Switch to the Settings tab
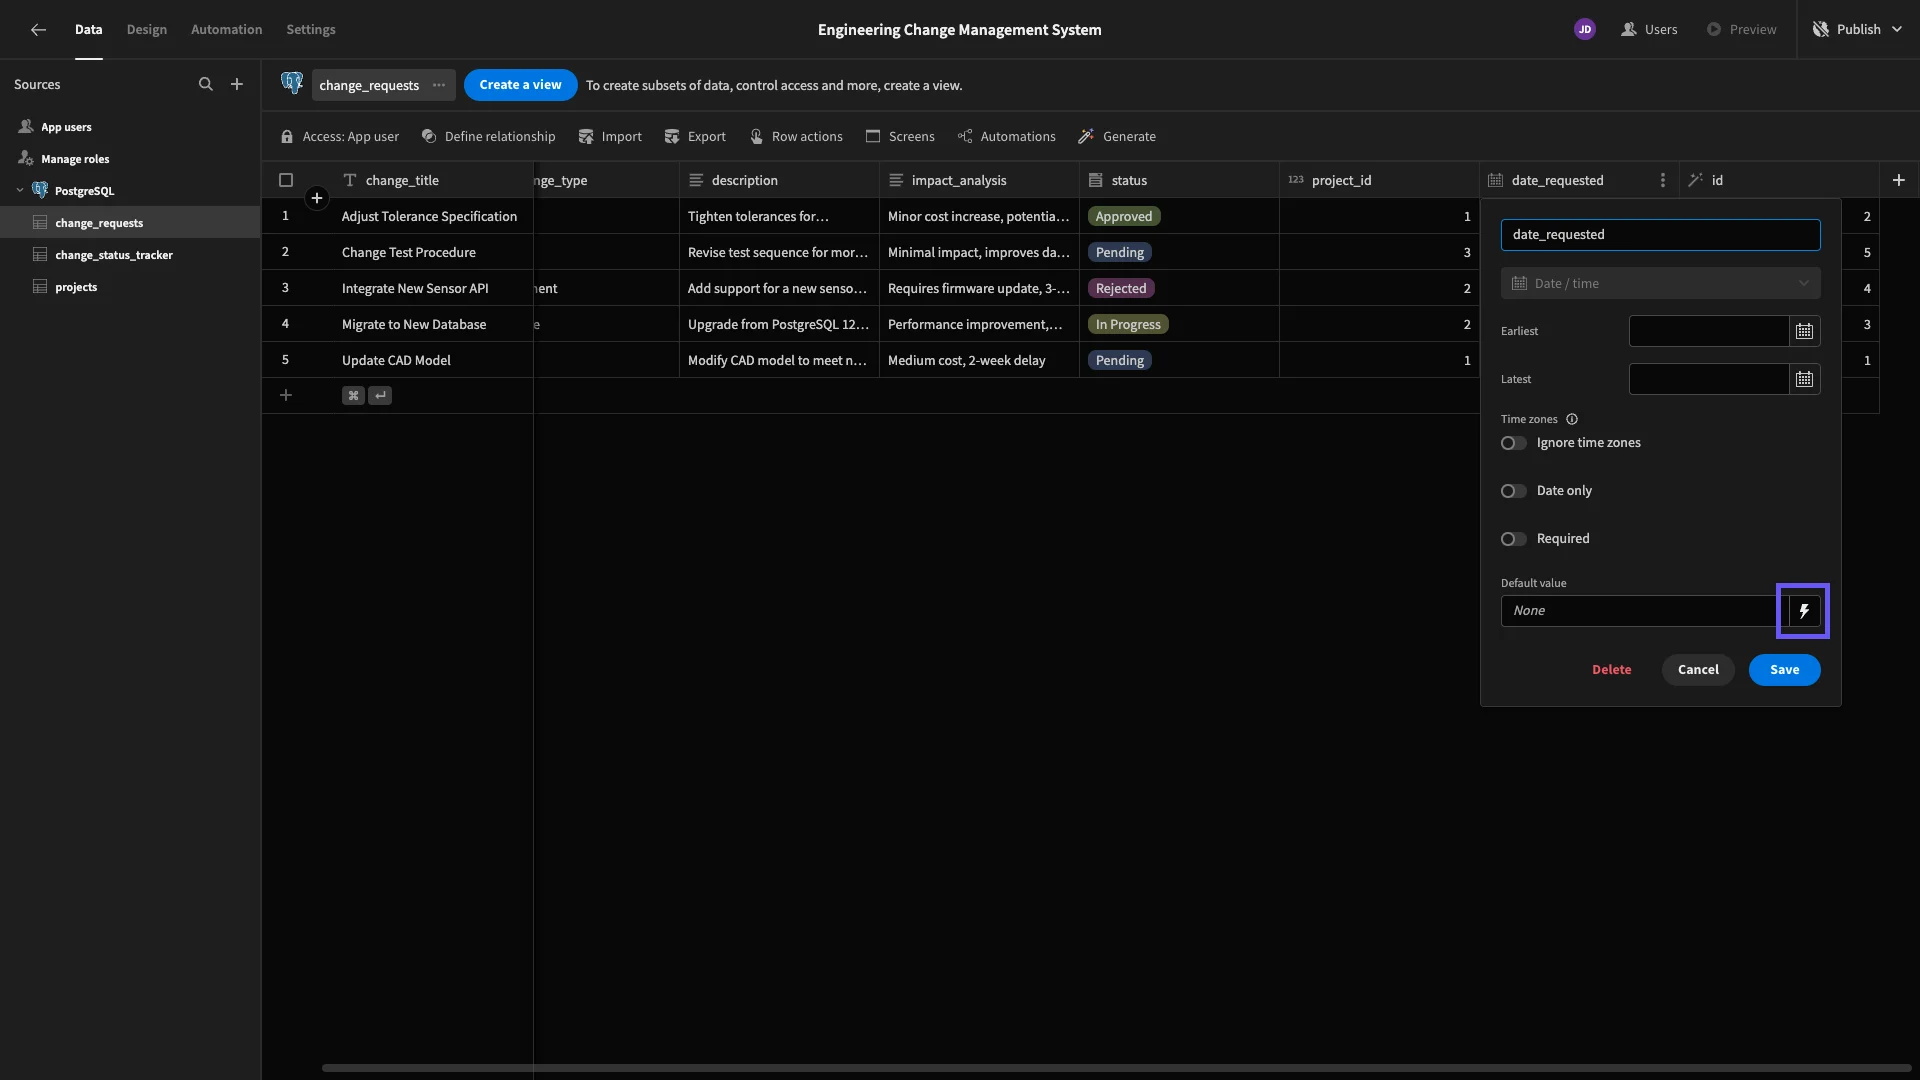Image resolution: width=1920 pixels, height=1080 pixels. tap(311, 29)
